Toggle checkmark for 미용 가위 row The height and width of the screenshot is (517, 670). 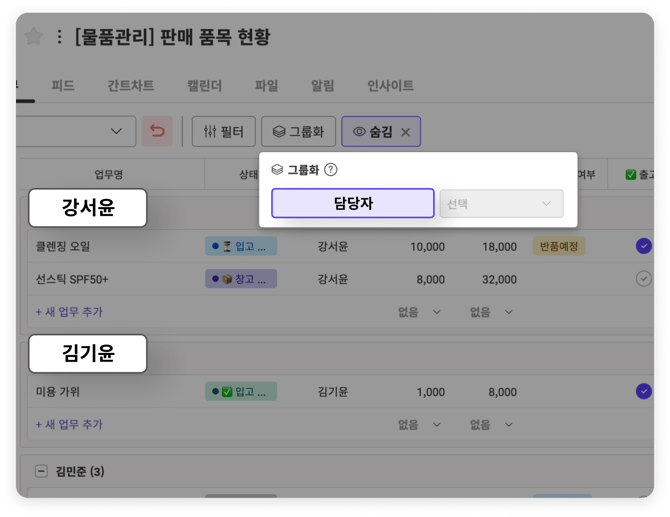click(x=643, y=391)
